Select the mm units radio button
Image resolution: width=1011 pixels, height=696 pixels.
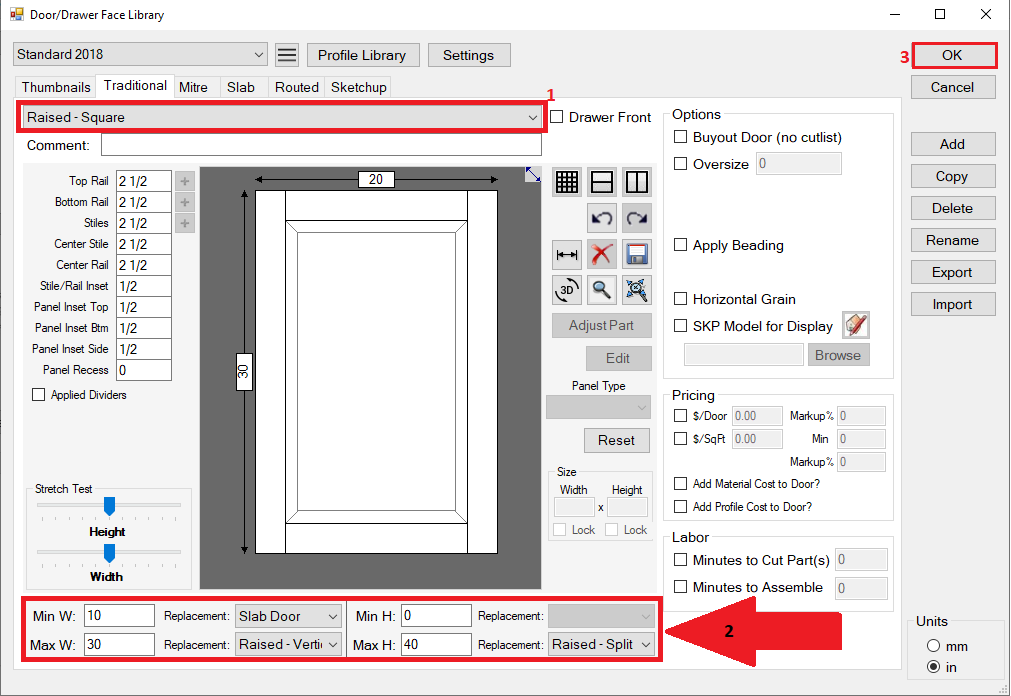(x=934, y=646)
